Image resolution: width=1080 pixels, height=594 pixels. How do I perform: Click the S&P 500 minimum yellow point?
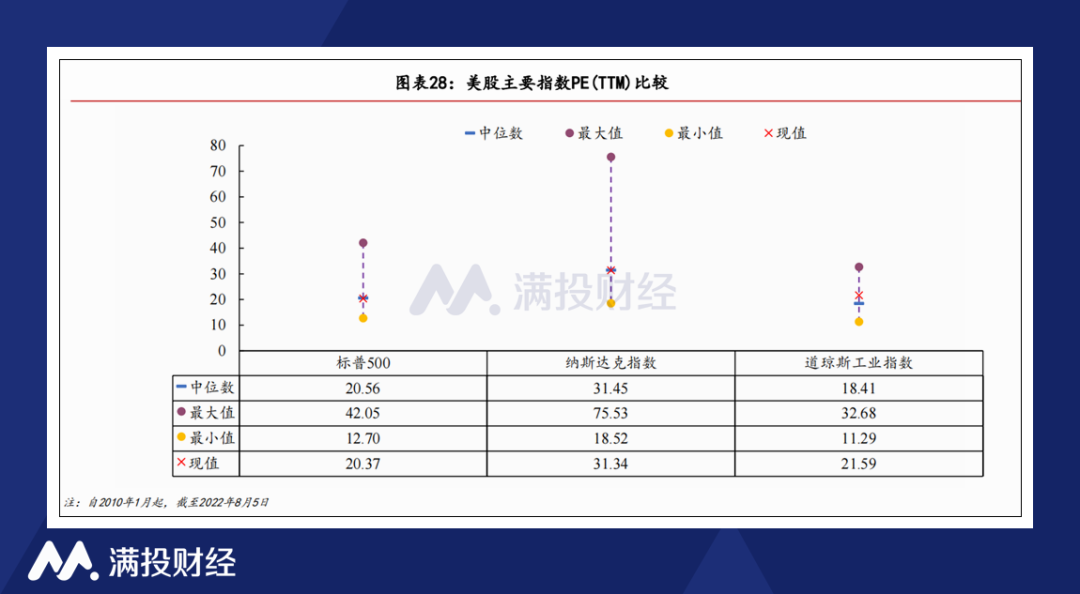tap(363, 318)
